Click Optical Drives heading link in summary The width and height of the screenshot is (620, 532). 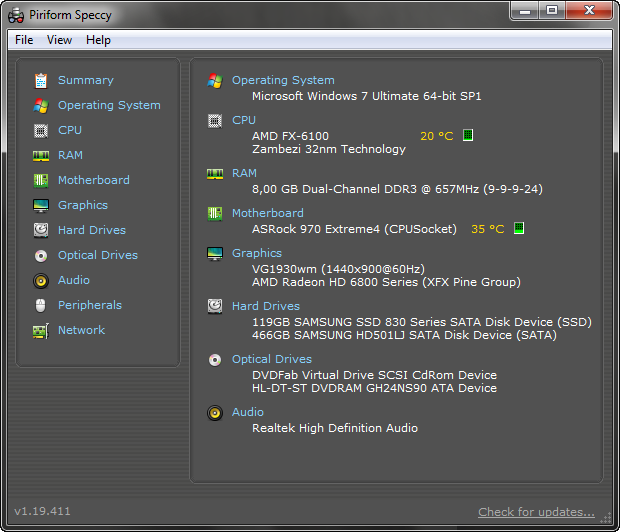pyautogui.click(x=272, y=360)
